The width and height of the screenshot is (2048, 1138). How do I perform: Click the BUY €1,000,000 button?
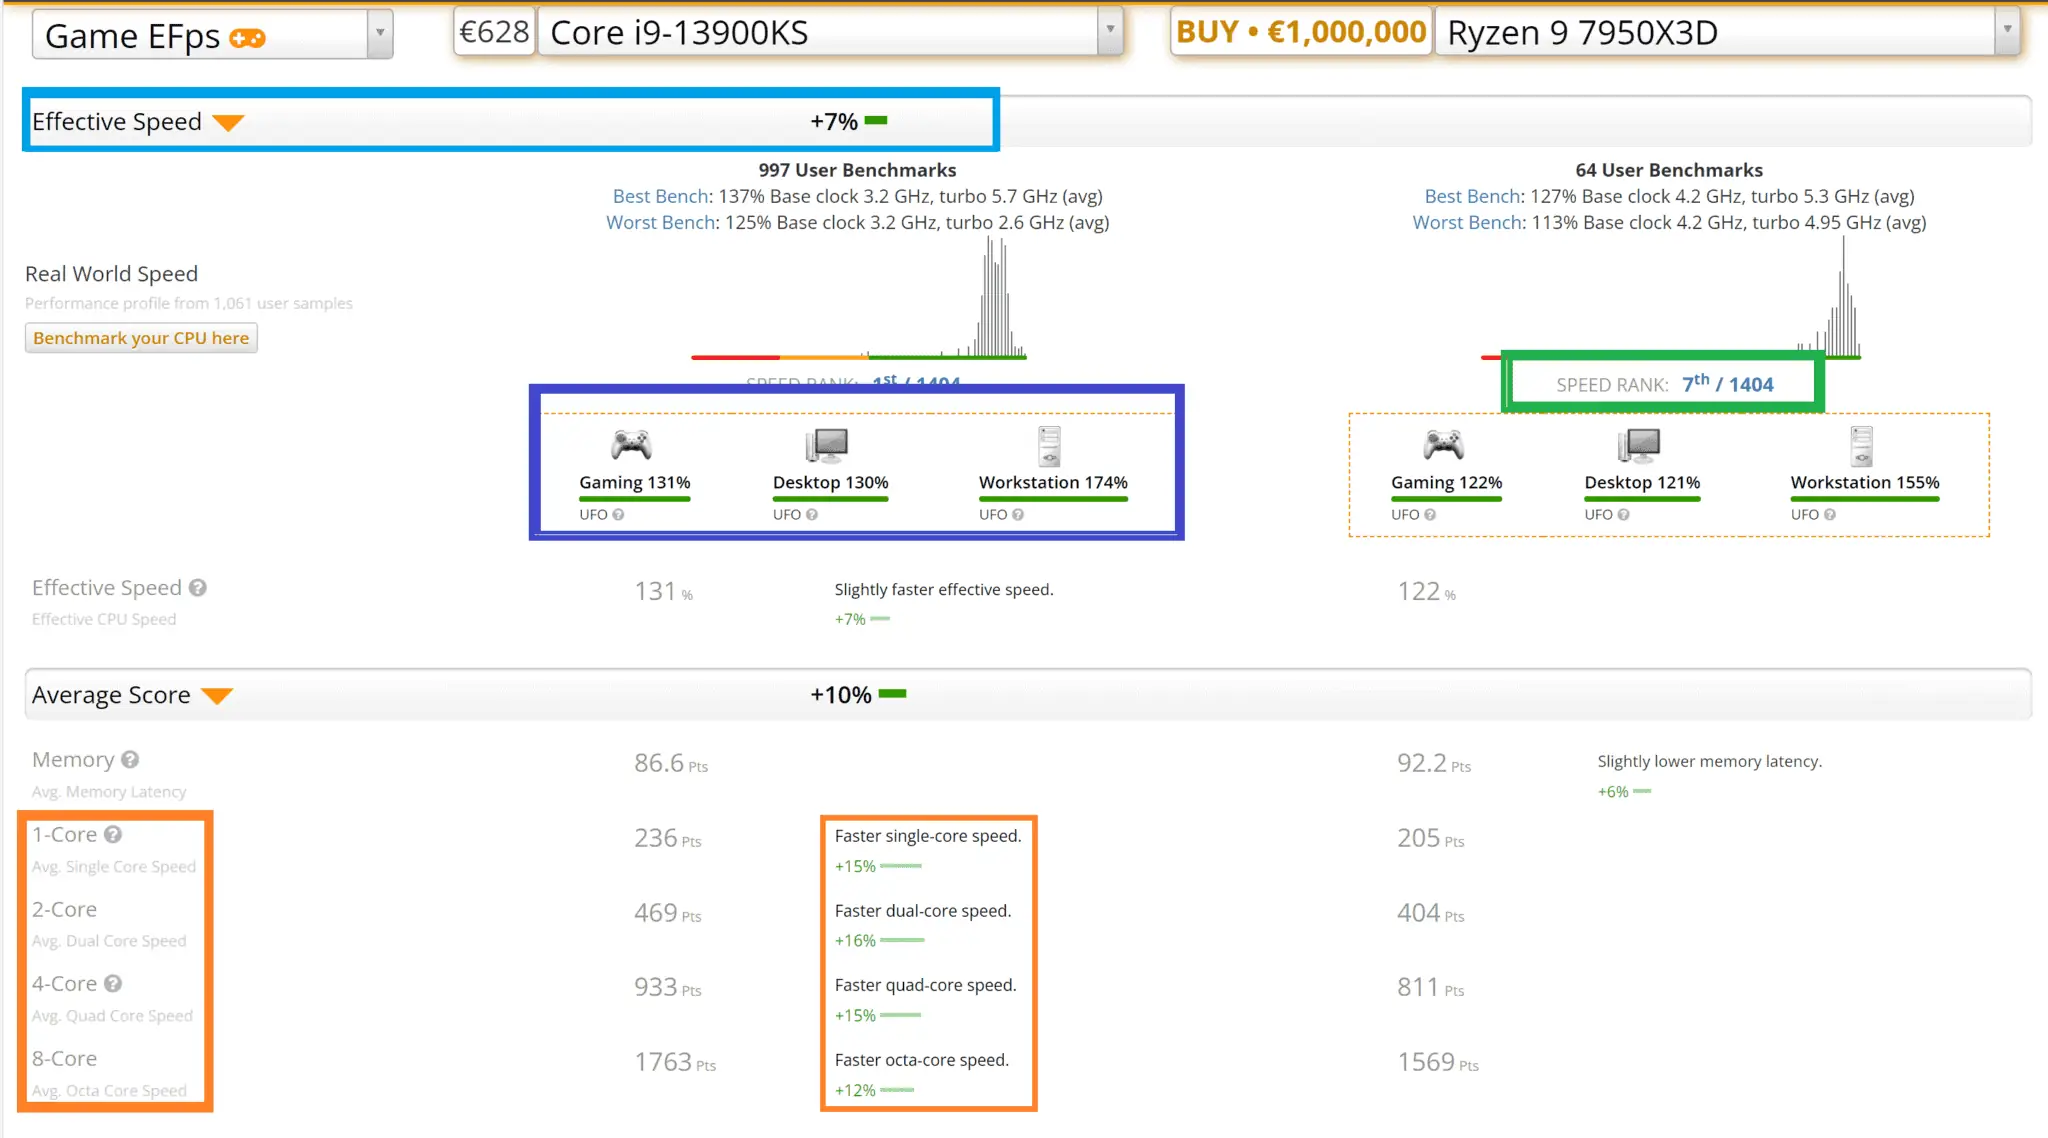pos(1301,32)
